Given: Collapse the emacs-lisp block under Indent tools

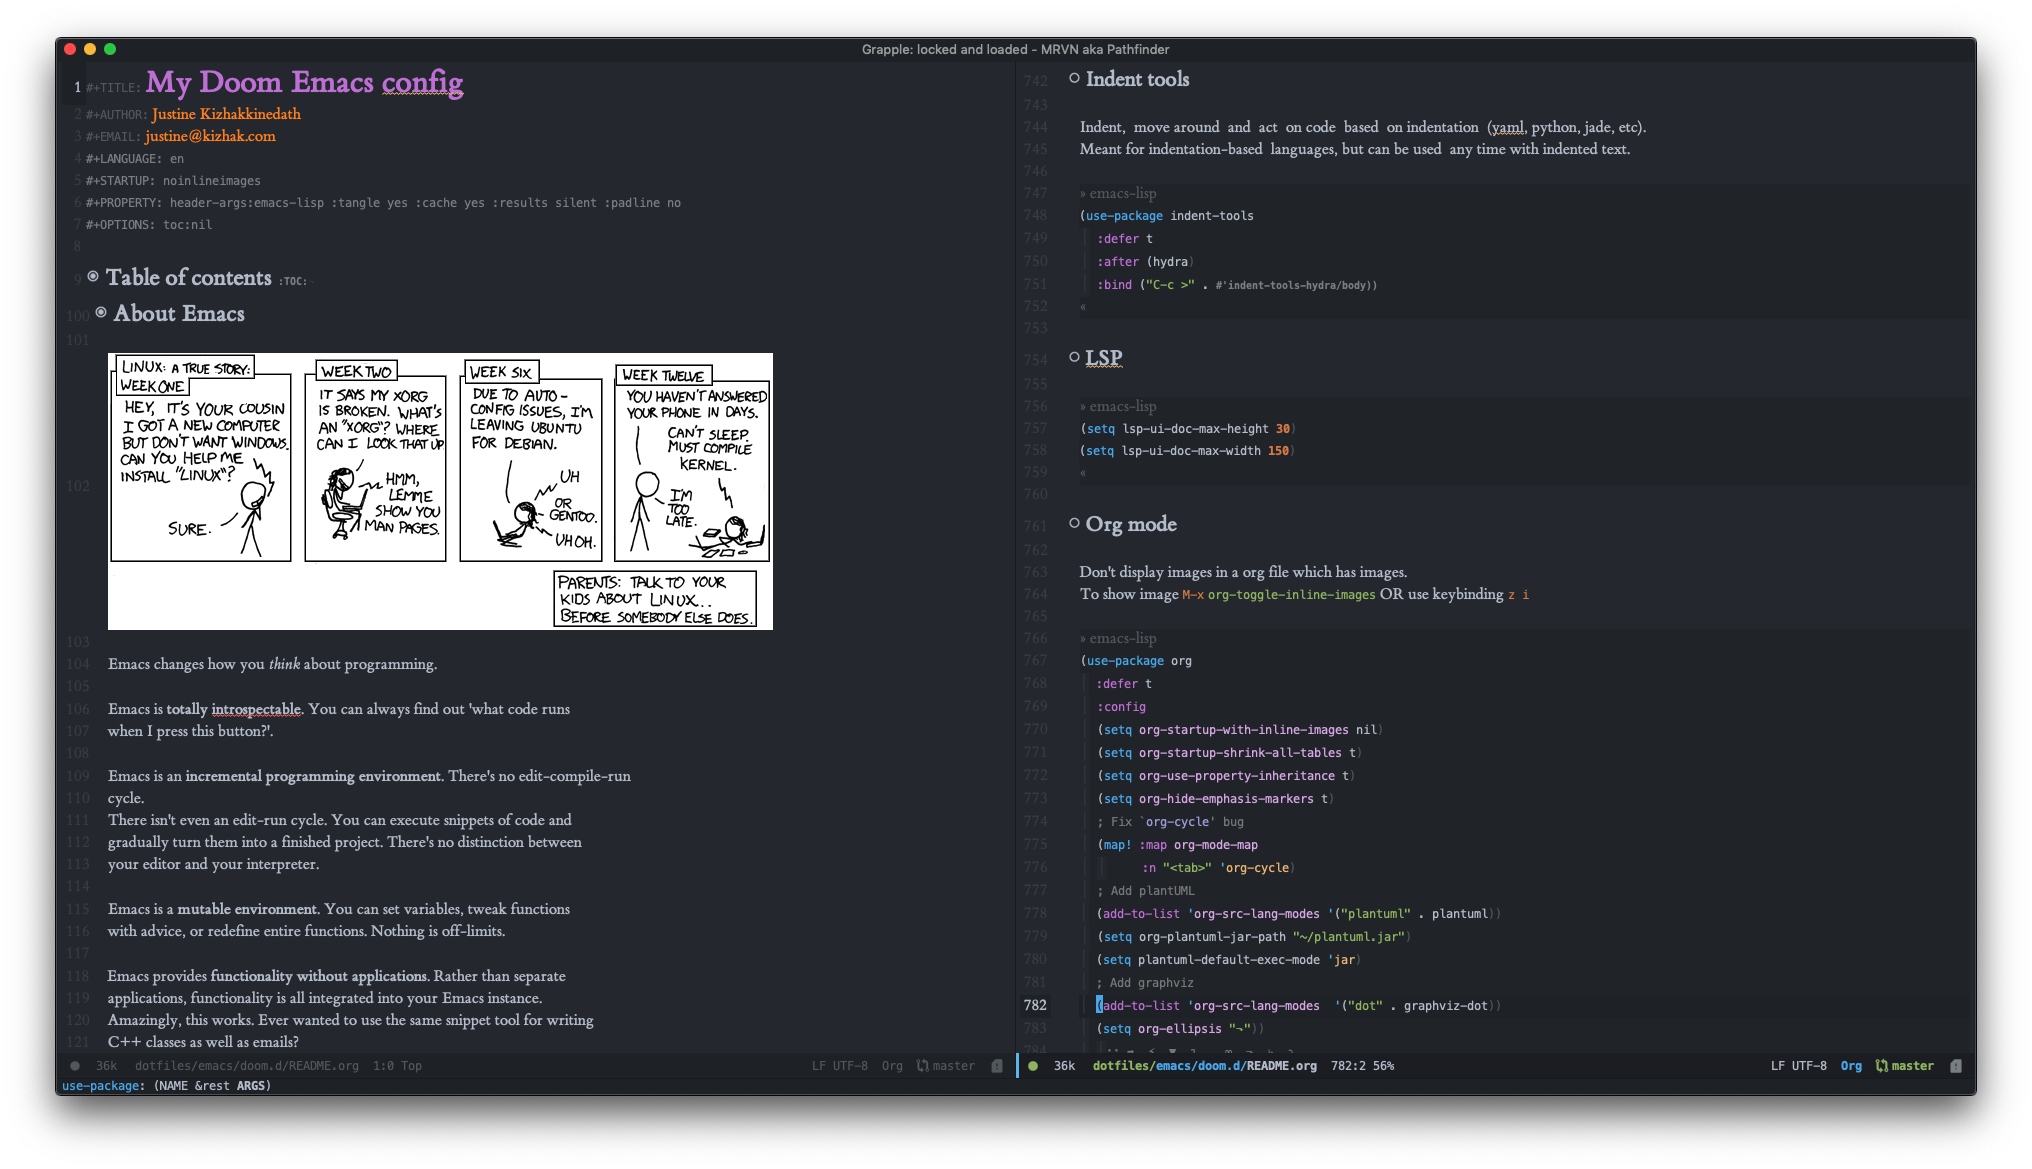Looking at the screenshot, I should pos(1118,193).
